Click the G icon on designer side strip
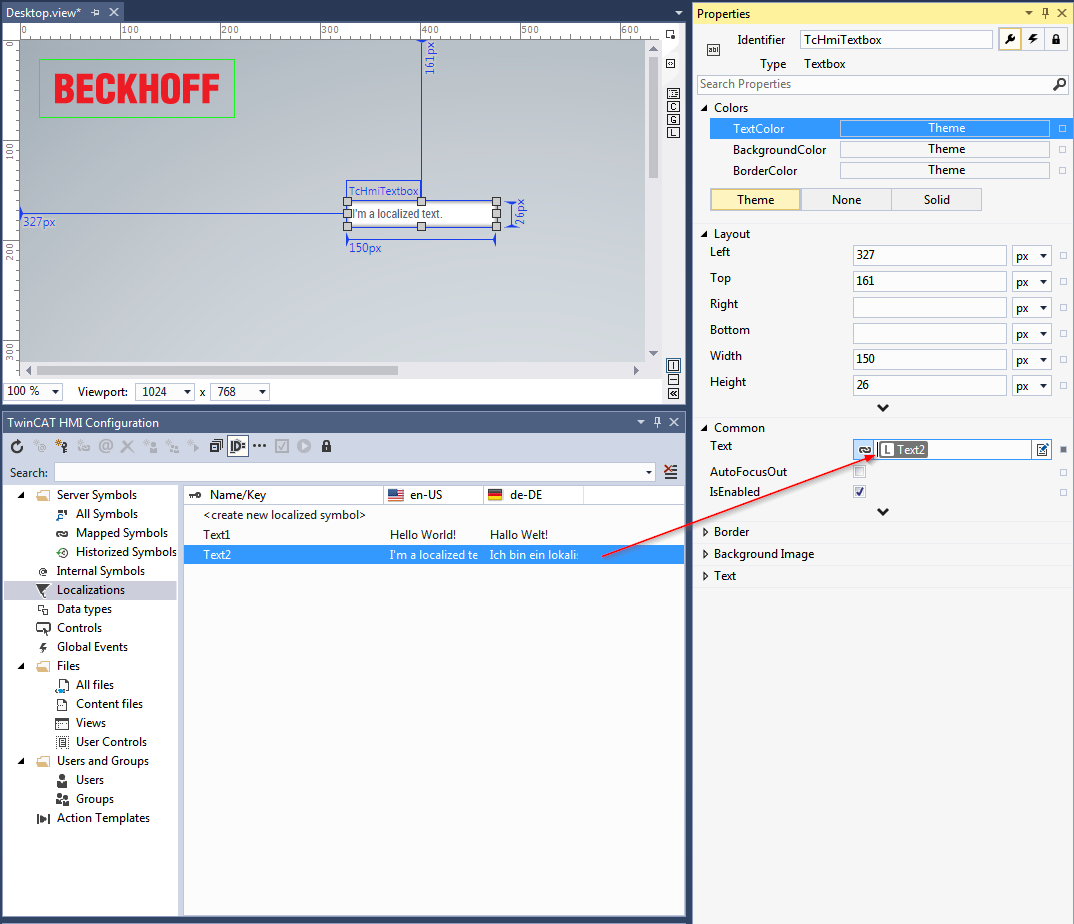This screenshot has width=1074, height=924. pos(673,119)
